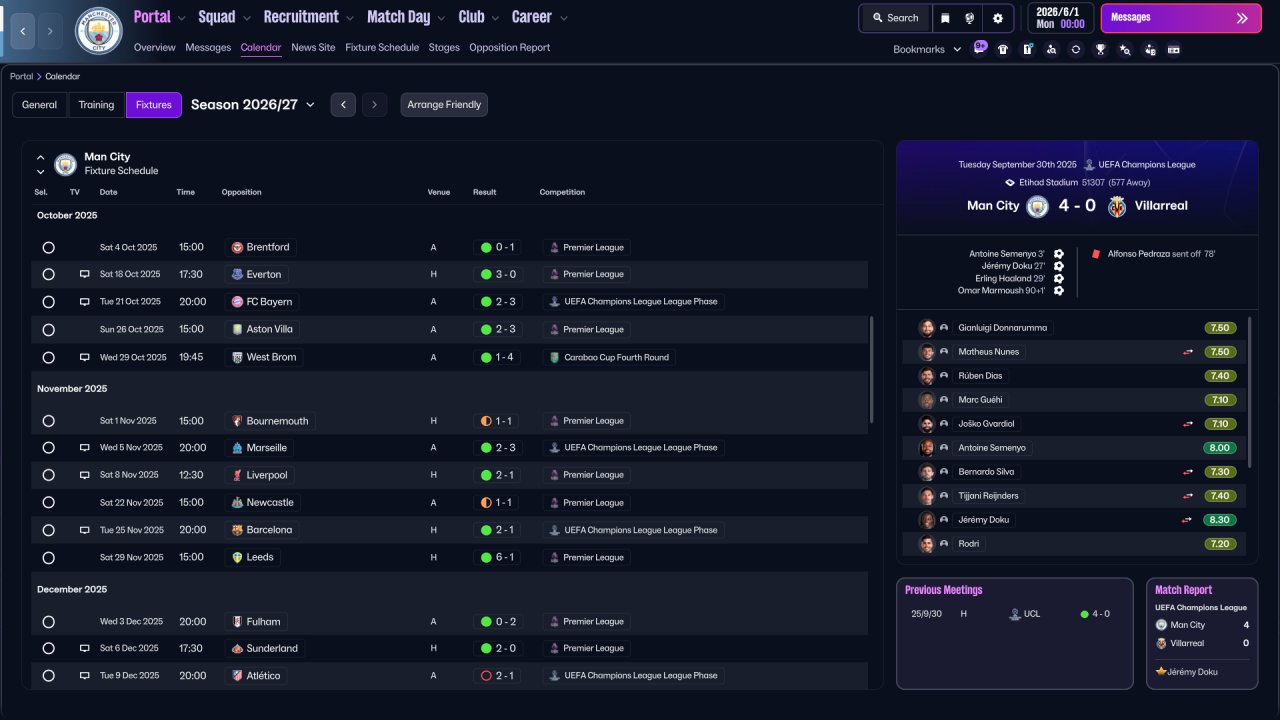Image resolution: width=1280 pixels, height=720 pixels.
Task: Click the trophy icon in bookmarks bar
Action: click(x=1100, y=49)
